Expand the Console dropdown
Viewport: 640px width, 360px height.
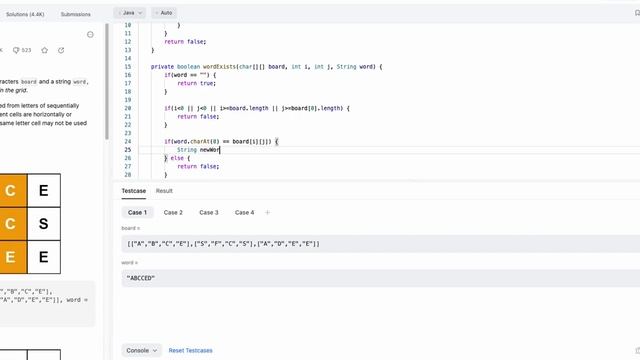[x=141, y=350]
